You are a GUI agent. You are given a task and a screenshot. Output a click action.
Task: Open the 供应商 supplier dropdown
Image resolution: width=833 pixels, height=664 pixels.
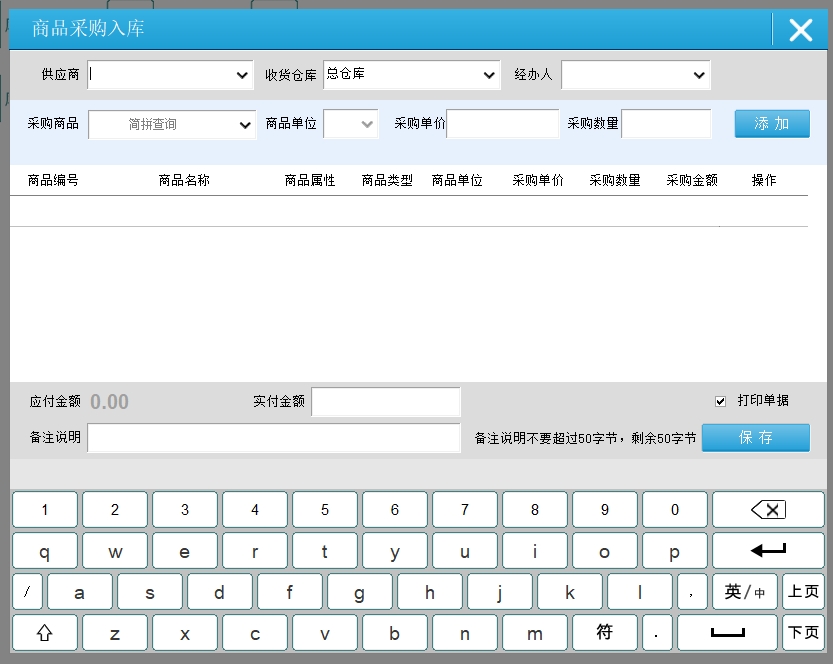pyautogui.click(x=171, y=75)
